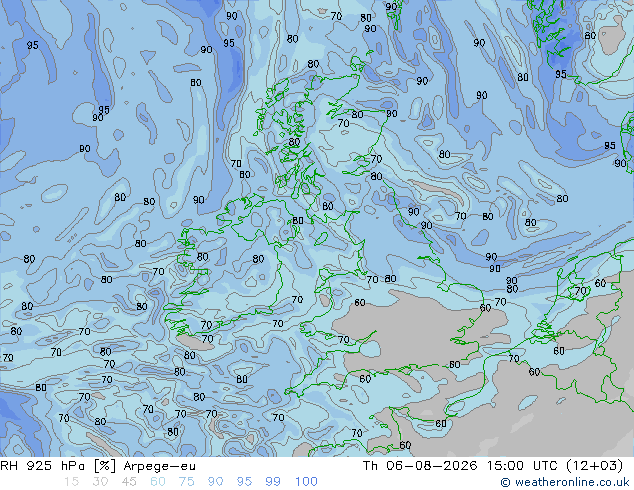Select the legend value 30
This screenshot has height=490, width=634.
point(100,482)
